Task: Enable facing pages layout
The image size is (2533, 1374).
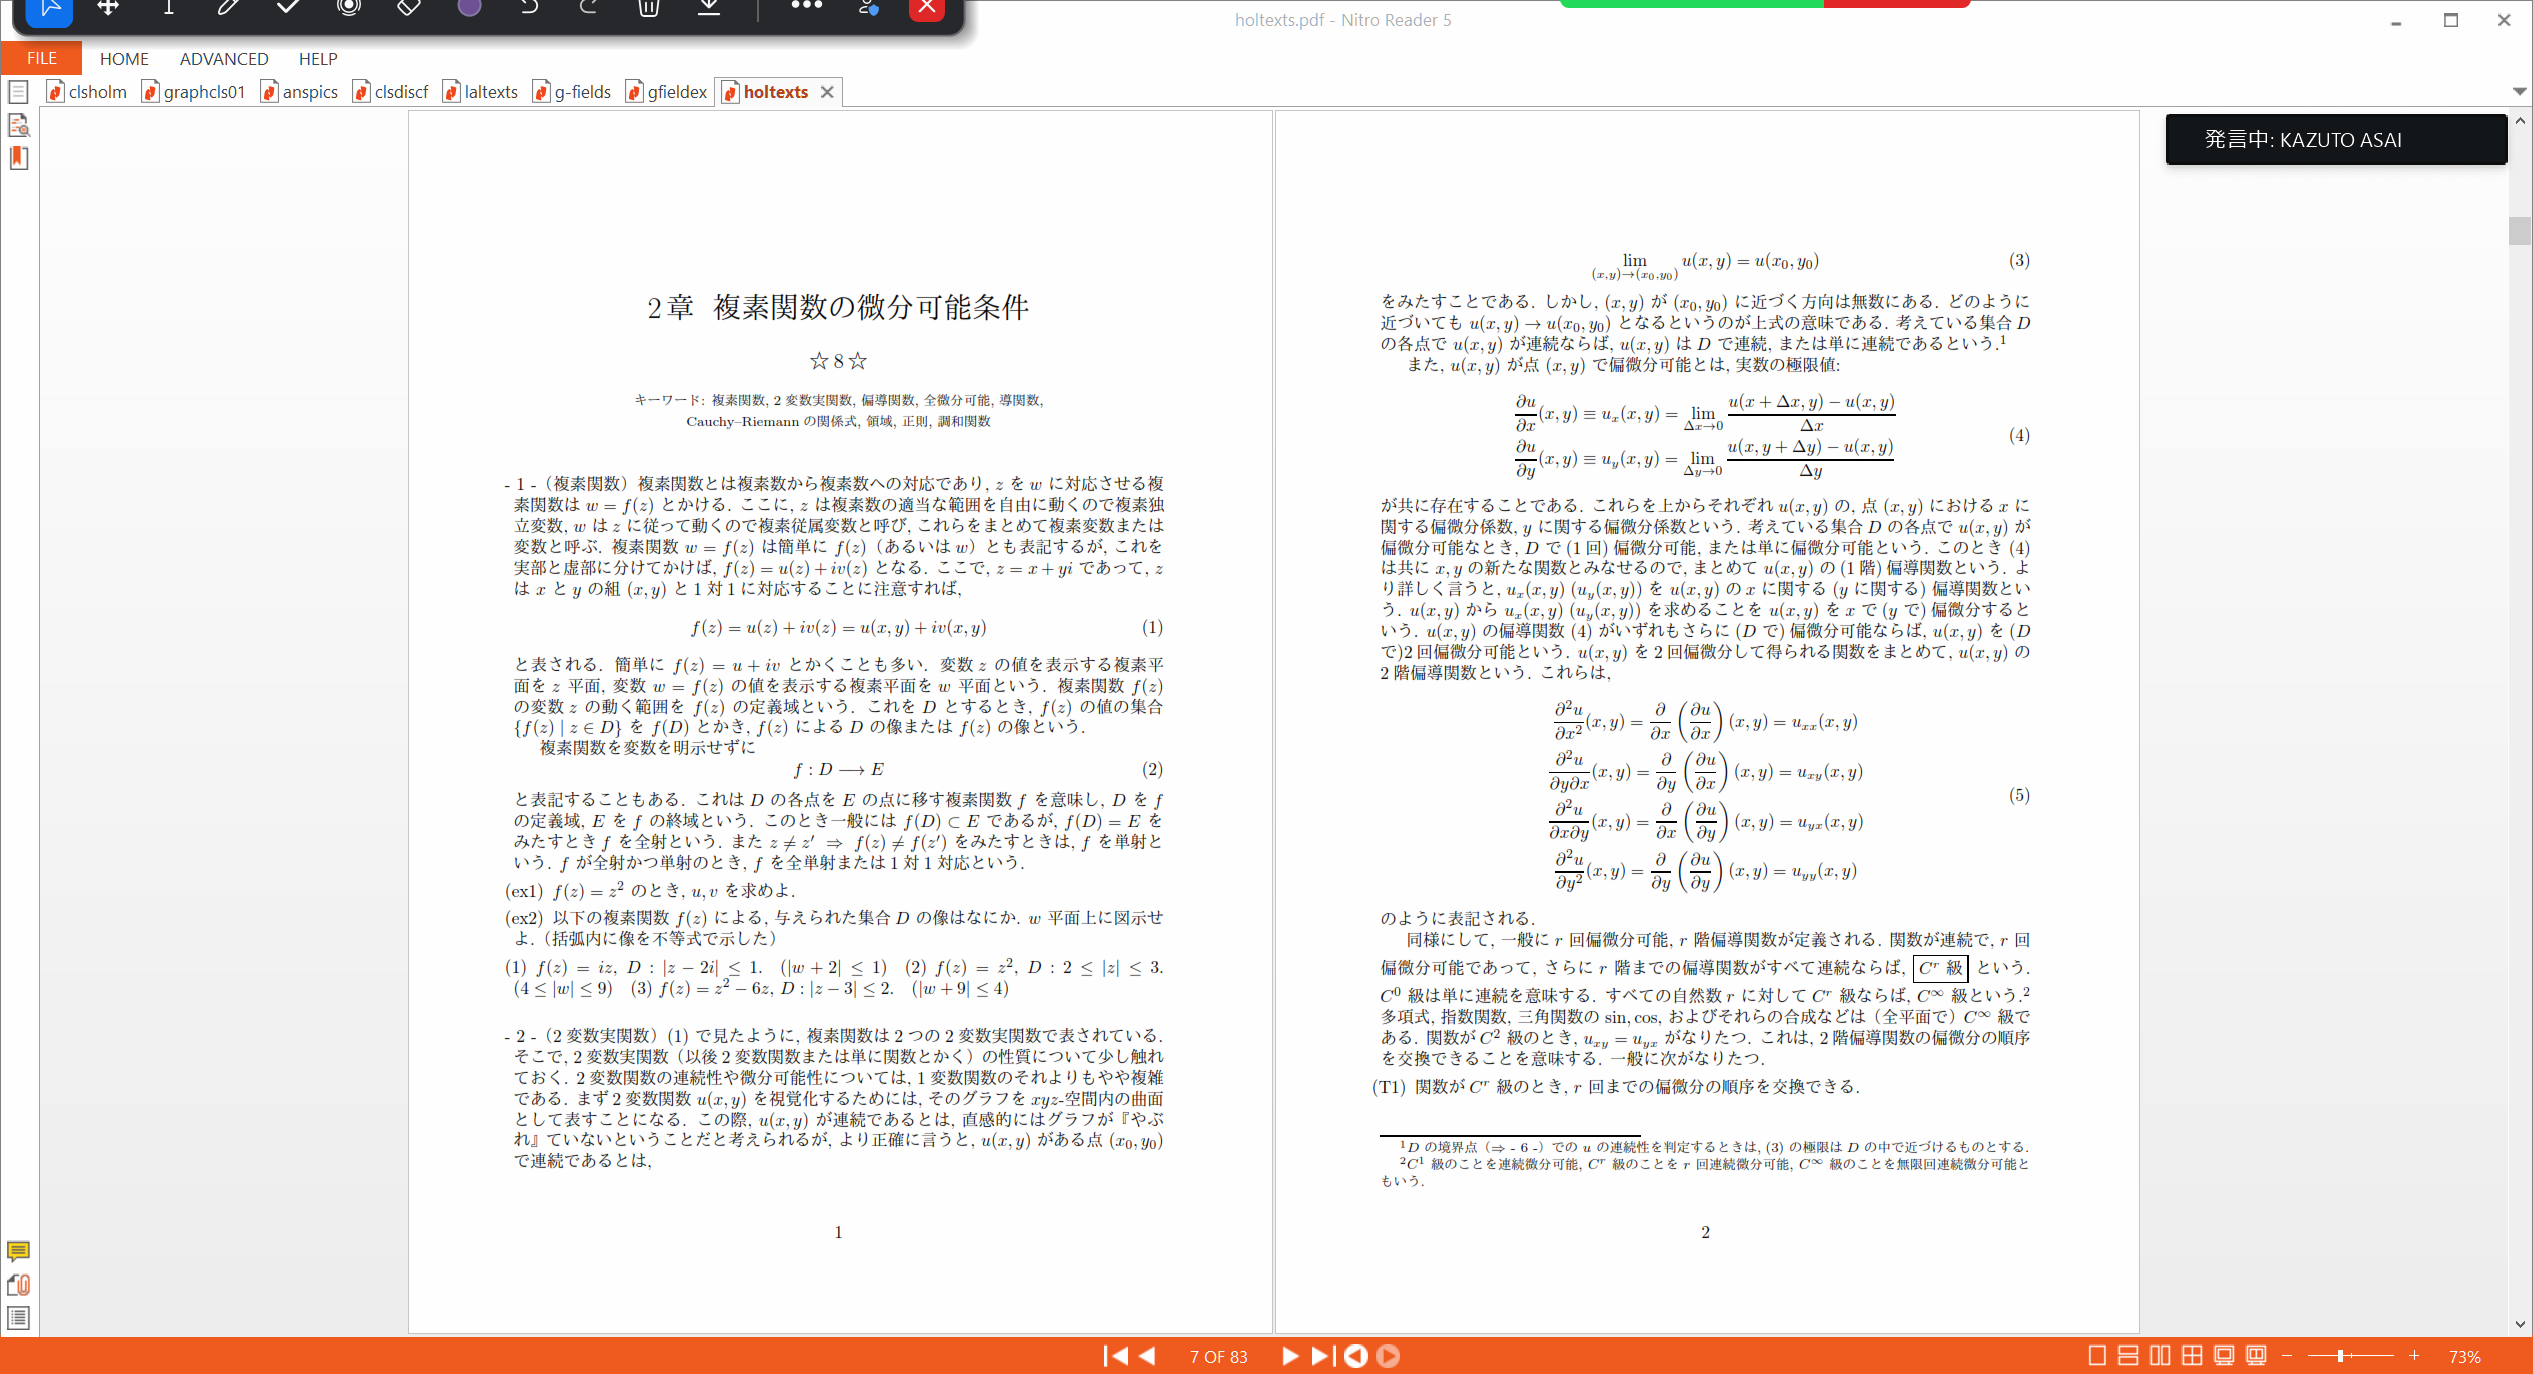Action: pos(2160,1355)
